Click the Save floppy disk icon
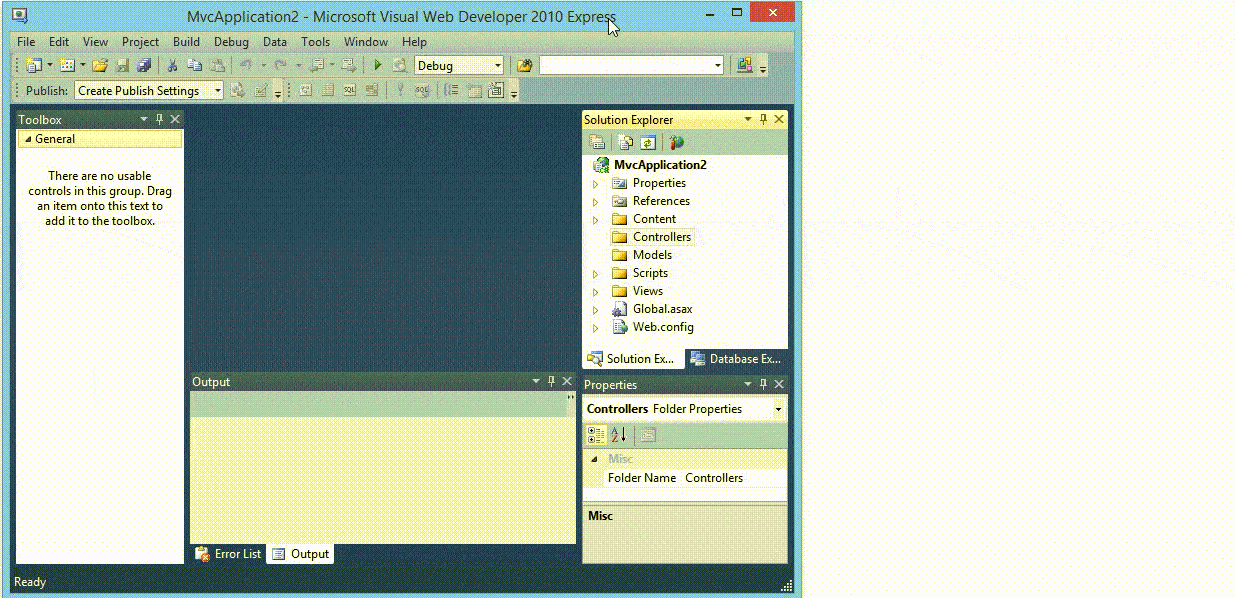 (122, 65)
